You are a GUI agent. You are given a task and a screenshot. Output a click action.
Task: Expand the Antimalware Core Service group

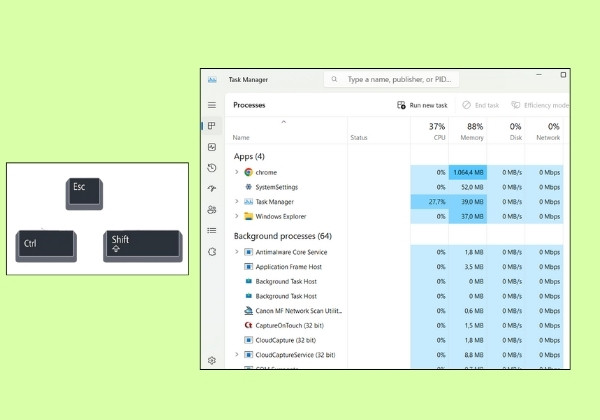(x=236, y=252)
